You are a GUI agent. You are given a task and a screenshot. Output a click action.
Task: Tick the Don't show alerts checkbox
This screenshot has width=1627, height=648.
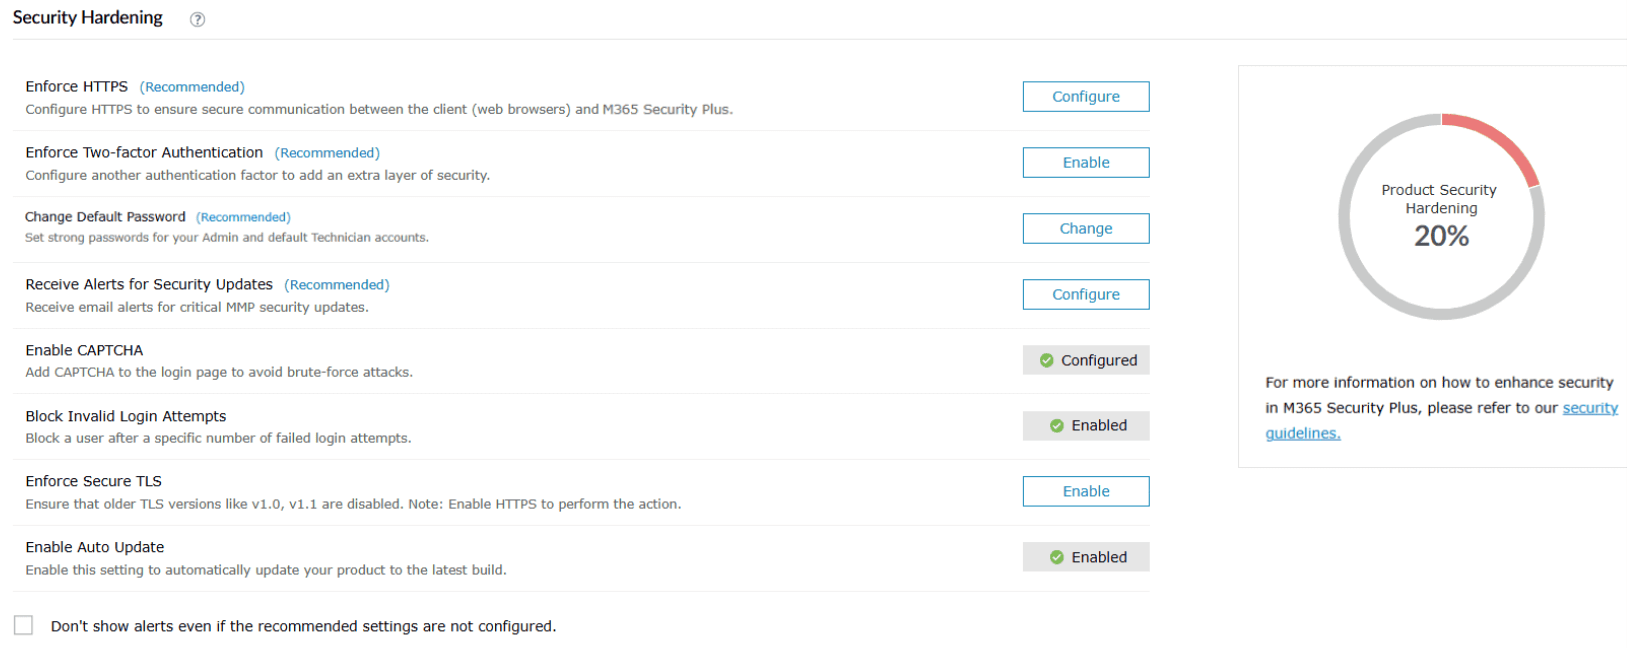point(24,626)
